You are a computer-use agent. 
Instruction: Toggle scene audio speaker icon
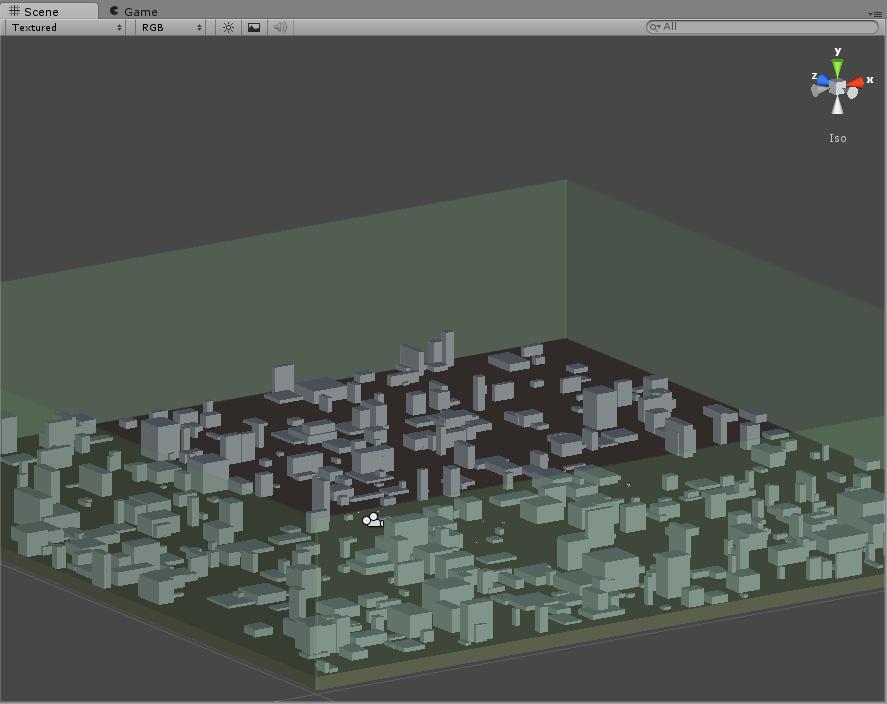click(x=280, y=27)
